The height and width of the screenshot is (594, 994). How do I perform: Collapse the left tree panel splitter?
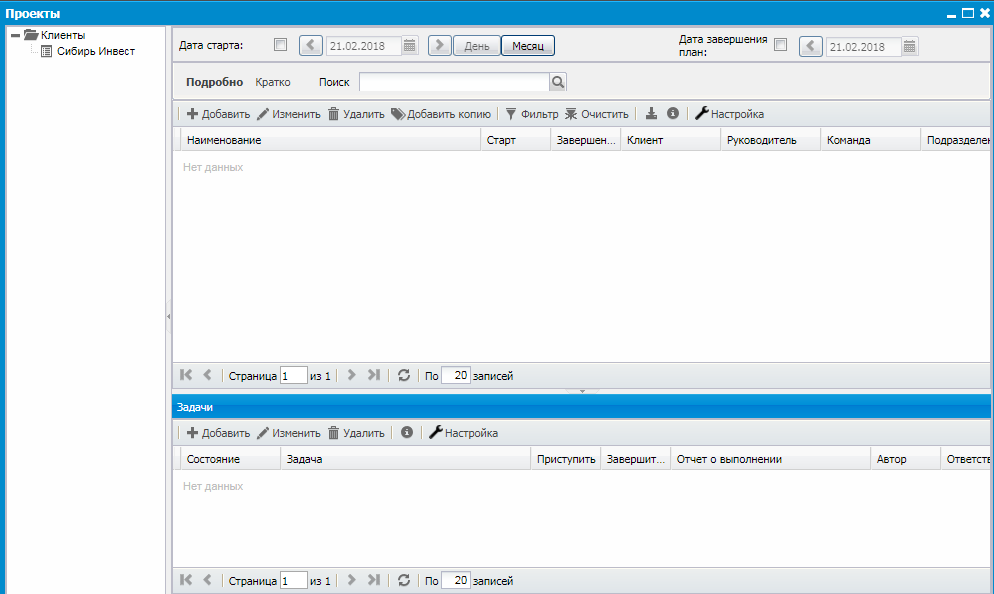[169, 316]
